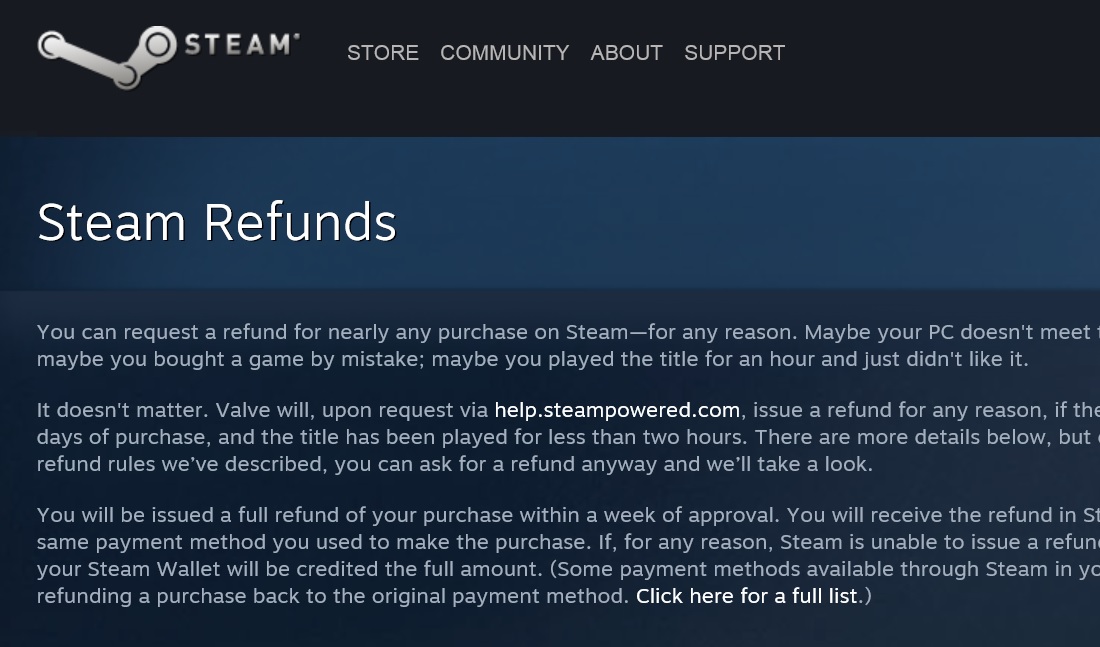1100x647 pixels.
Task: Open the STORE menu
Action: click(383, 53)
